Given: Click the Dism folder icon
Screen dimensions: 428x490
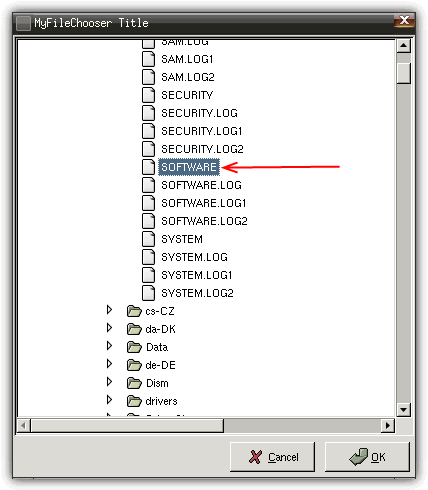Looking at the screenshot, I should click(x=134, y=383).
